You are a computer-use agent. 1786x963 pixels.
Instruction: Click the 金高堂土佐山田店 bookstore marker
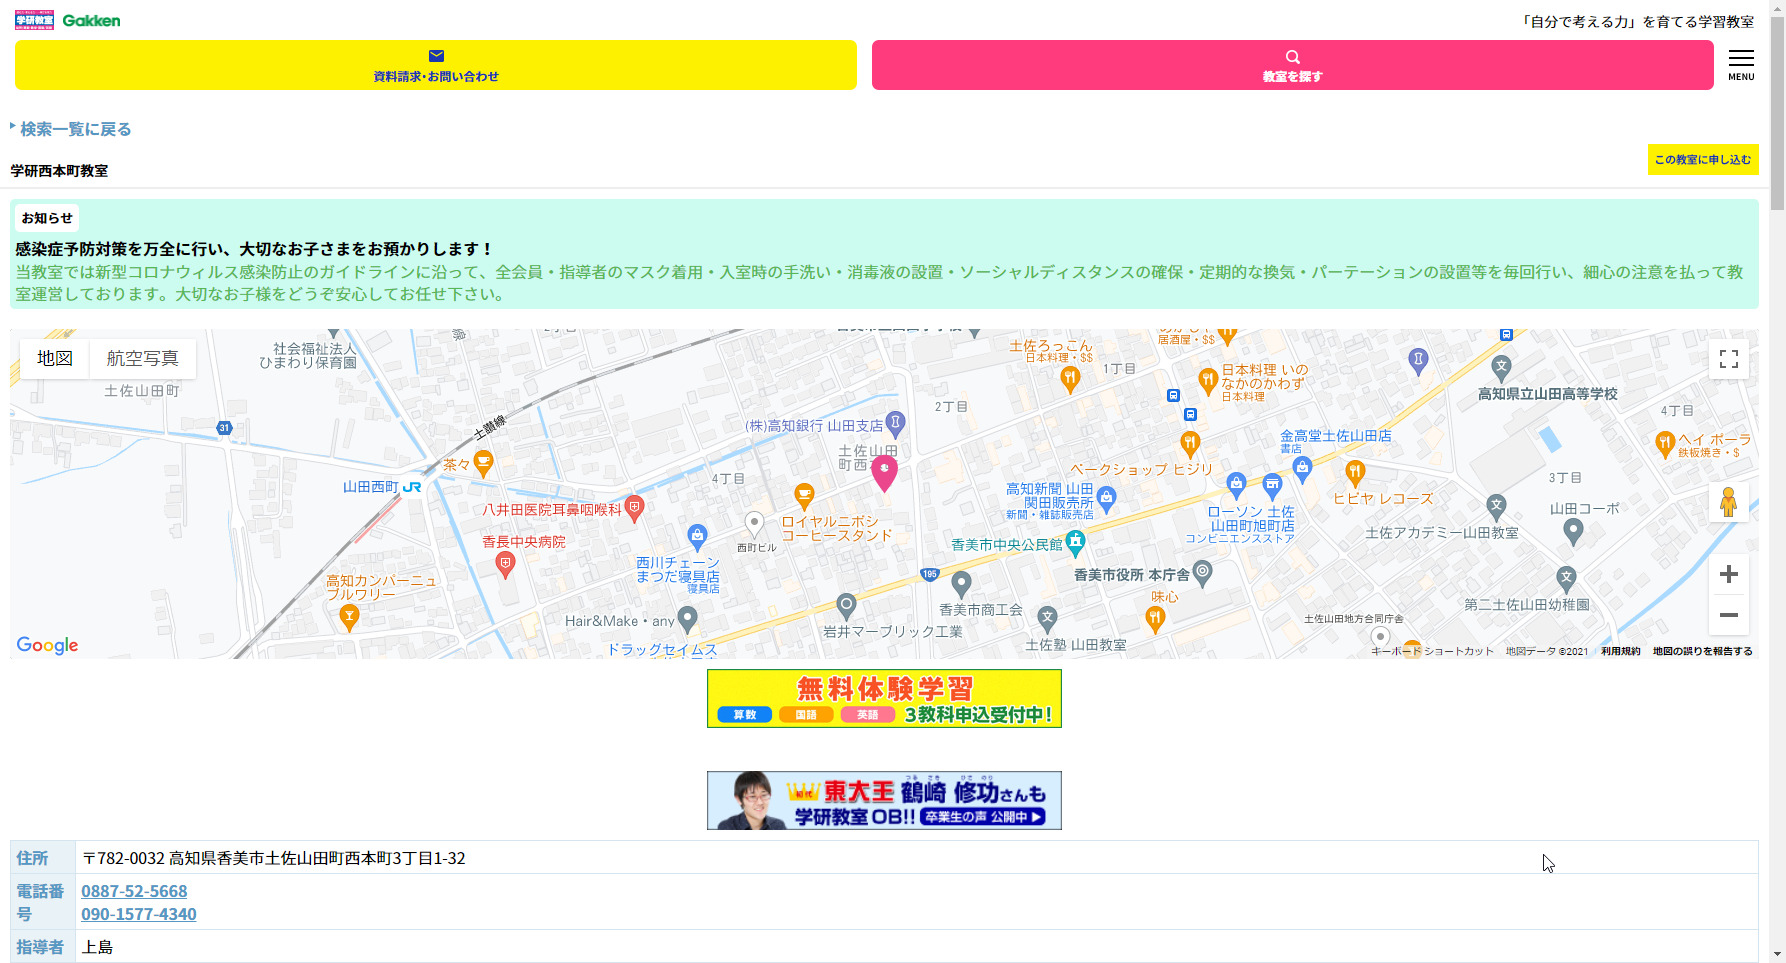click(x=1302, y=469)
